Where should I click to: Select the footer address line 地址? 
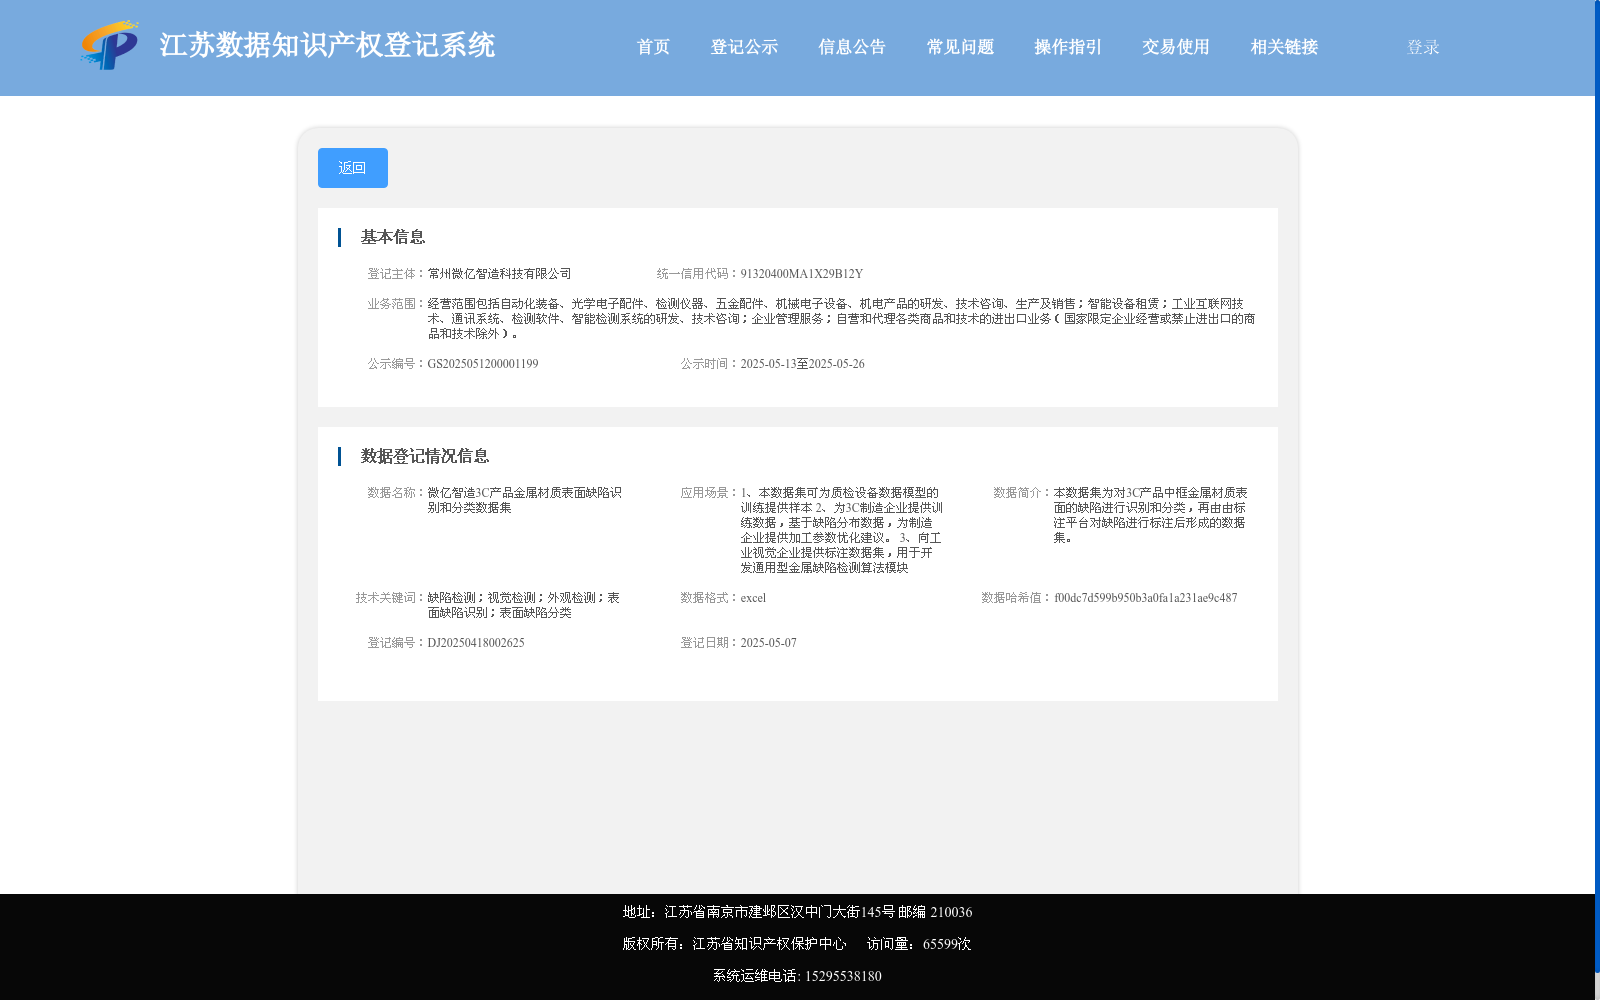click(797, 912)
